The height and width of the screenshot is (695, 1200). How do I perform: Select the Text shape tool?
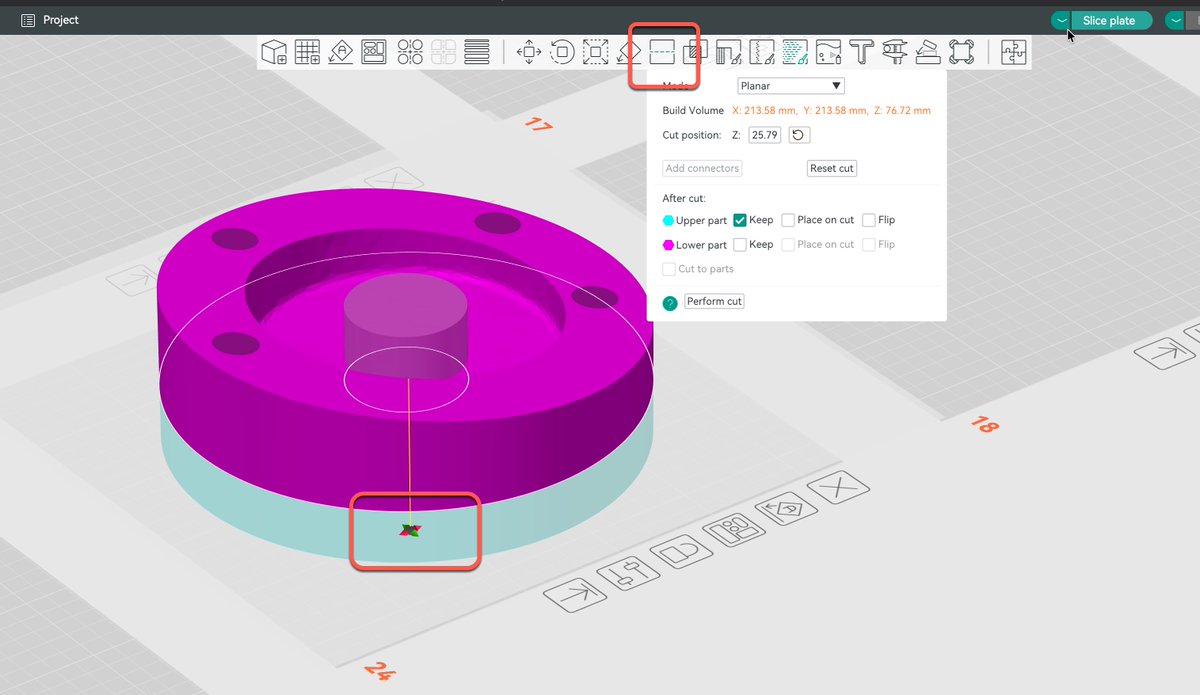[861, 52]
